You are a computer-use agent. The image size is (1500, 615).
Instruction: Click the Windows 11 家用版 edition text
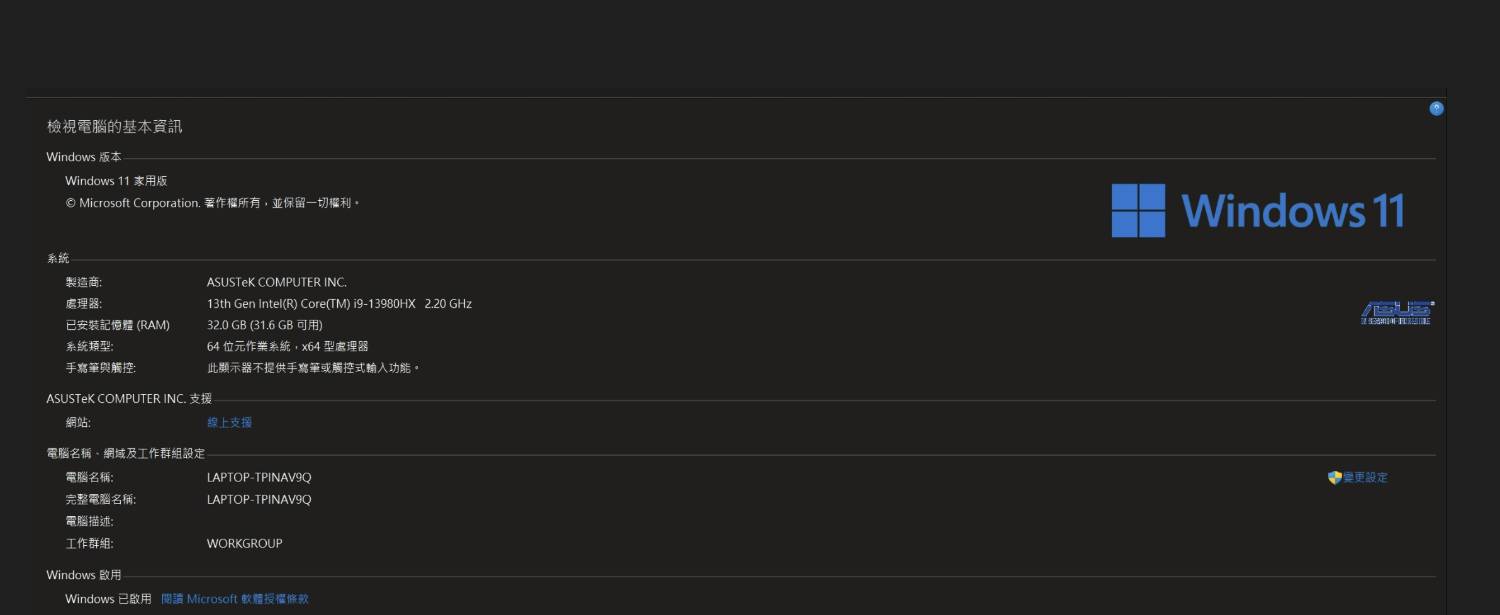tap(116, 181)
